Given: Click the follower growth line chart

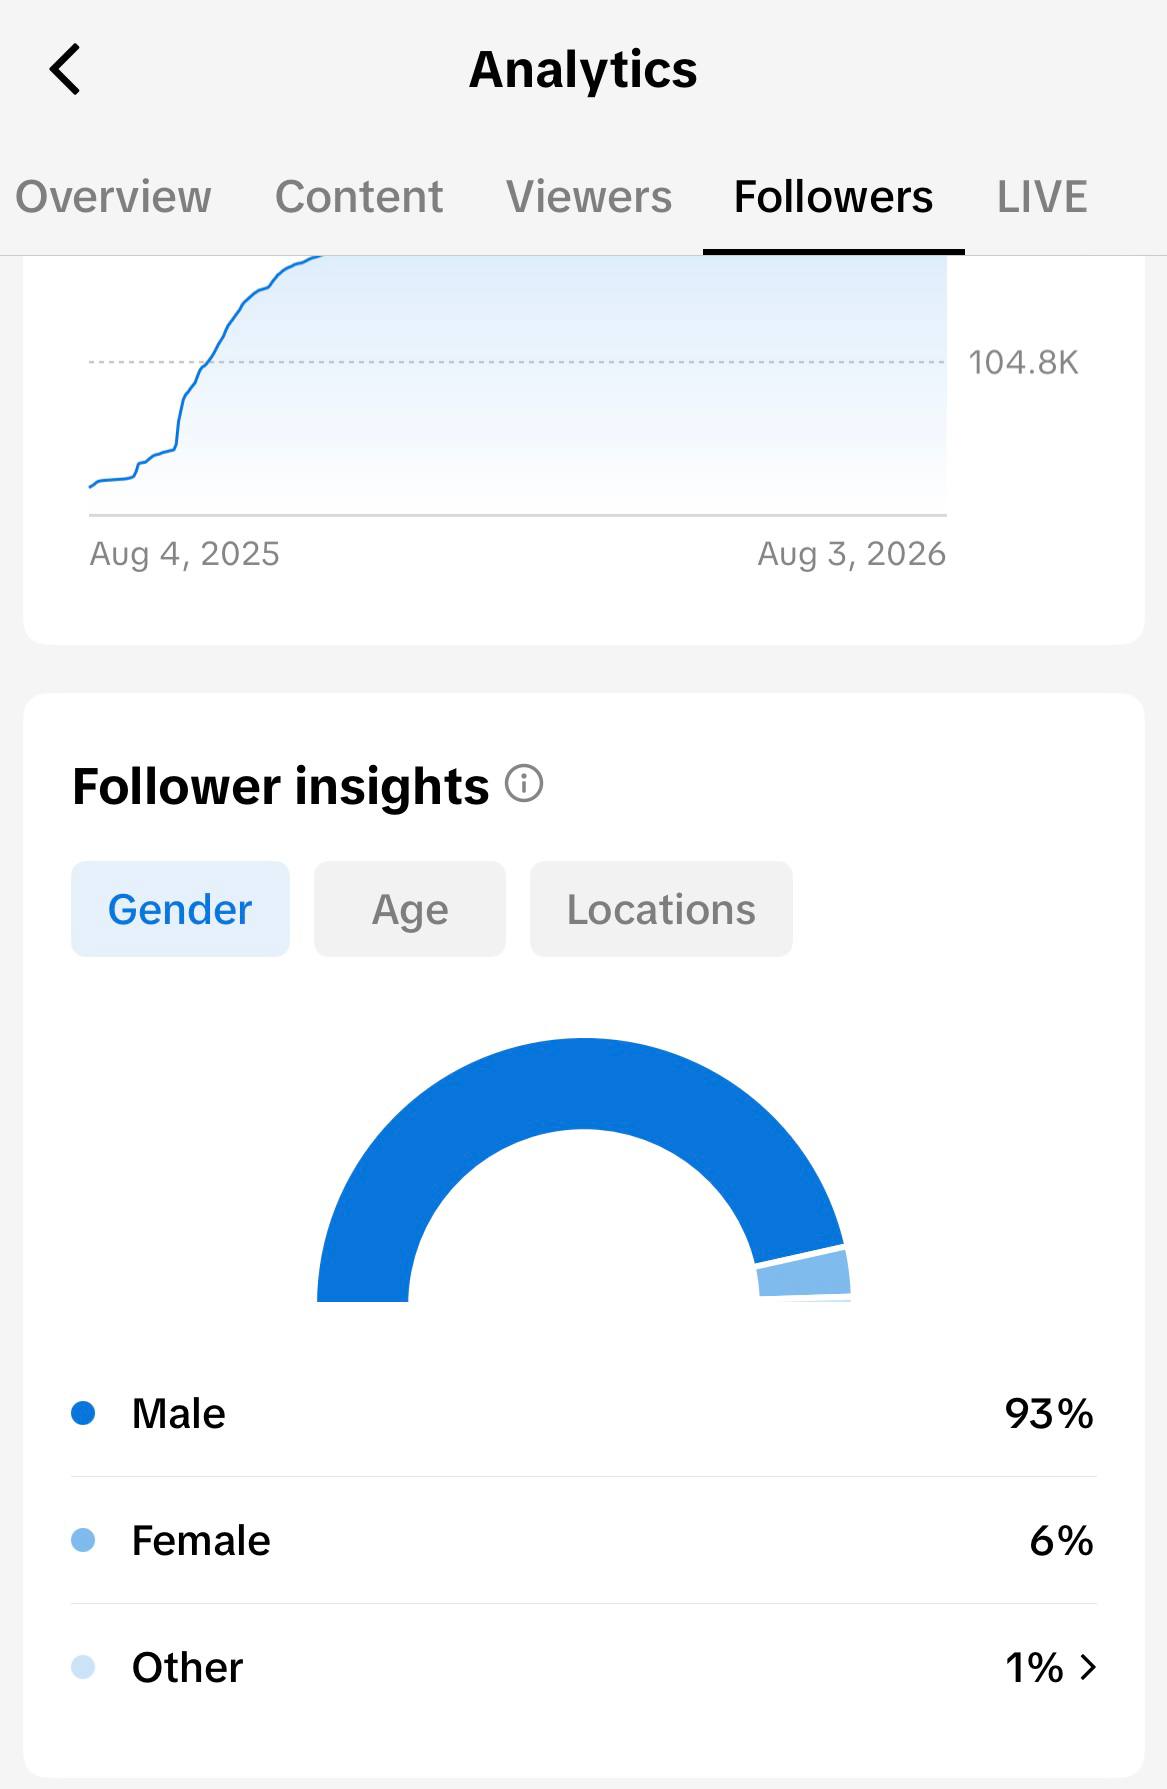Looking at the screenshot, I should point(517,385).
